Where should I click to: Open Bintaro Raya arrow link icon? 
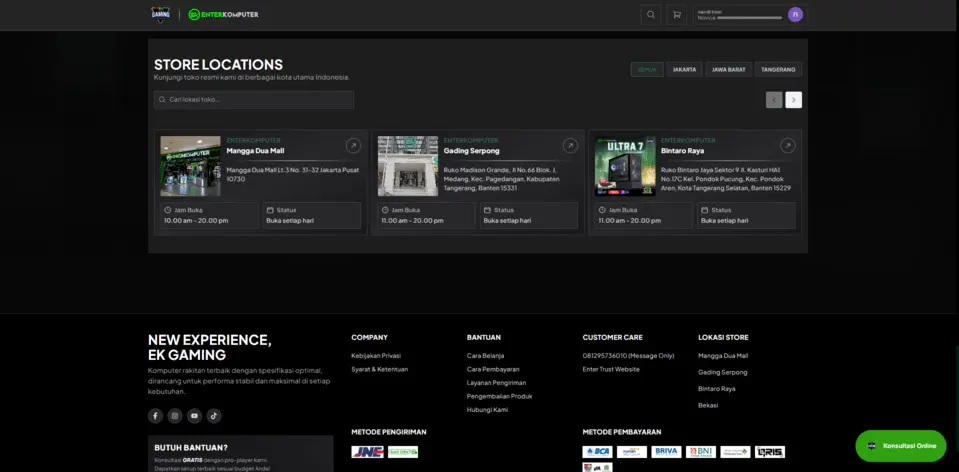click(x=788, y=146)
